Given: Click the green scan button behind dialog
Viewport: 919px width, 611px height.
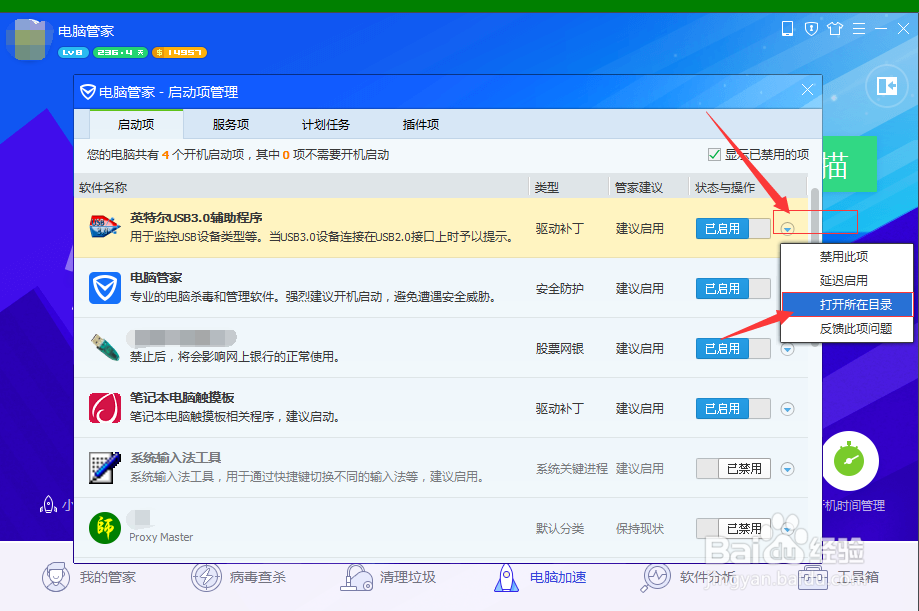Looking at the screenshot, I should click(x=850, y=164).
